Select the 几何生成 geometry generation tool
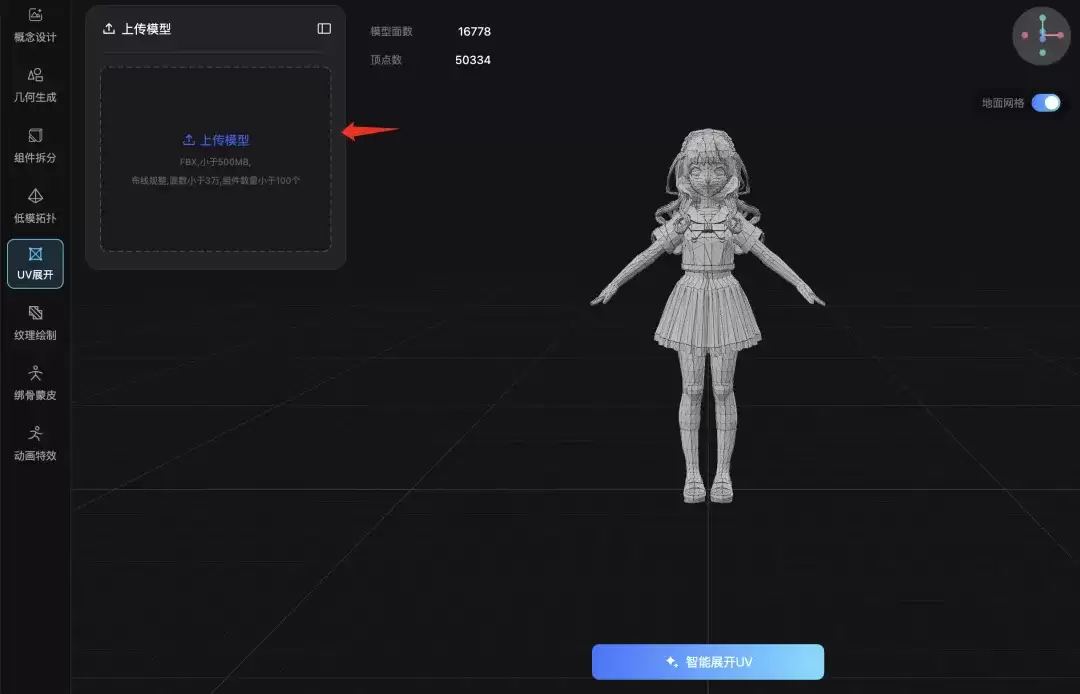This screenshot has width=1080, height=694. click(x=35, y=85)
